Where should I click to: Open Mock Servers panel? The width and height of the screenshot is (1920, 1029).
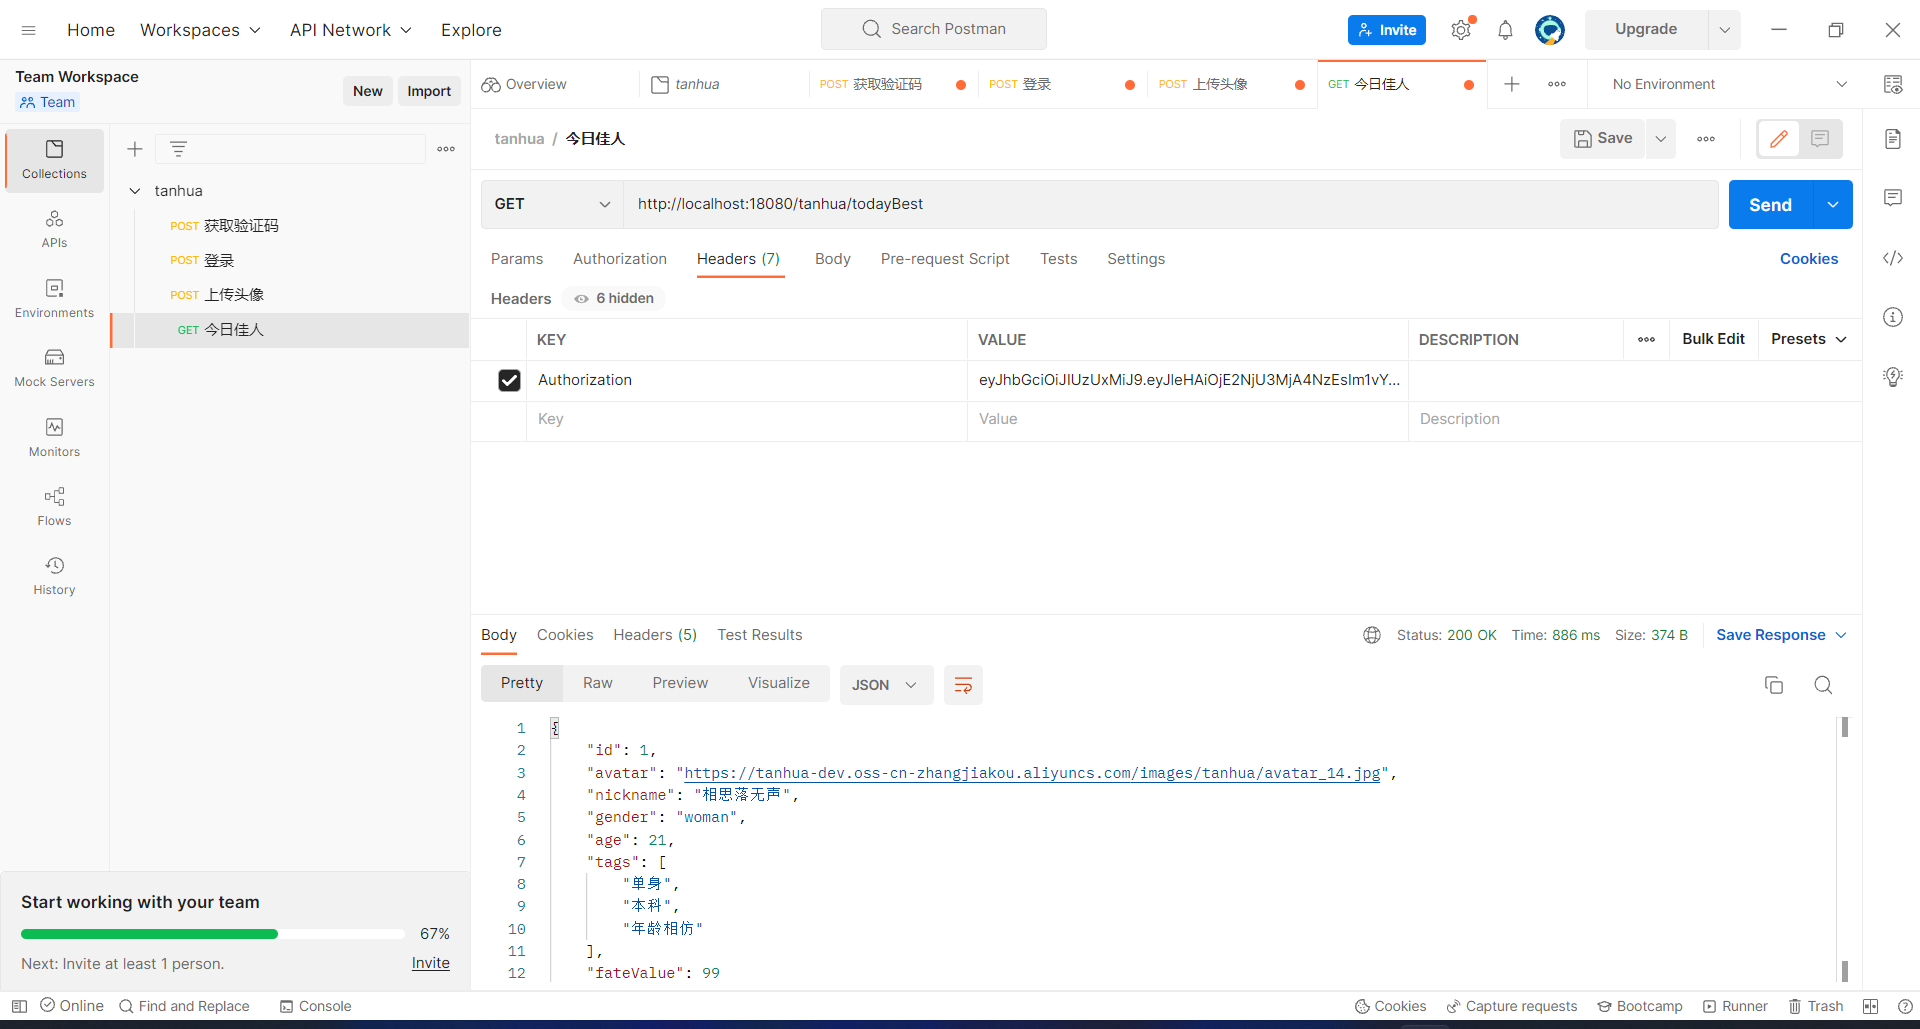[55, 368]
